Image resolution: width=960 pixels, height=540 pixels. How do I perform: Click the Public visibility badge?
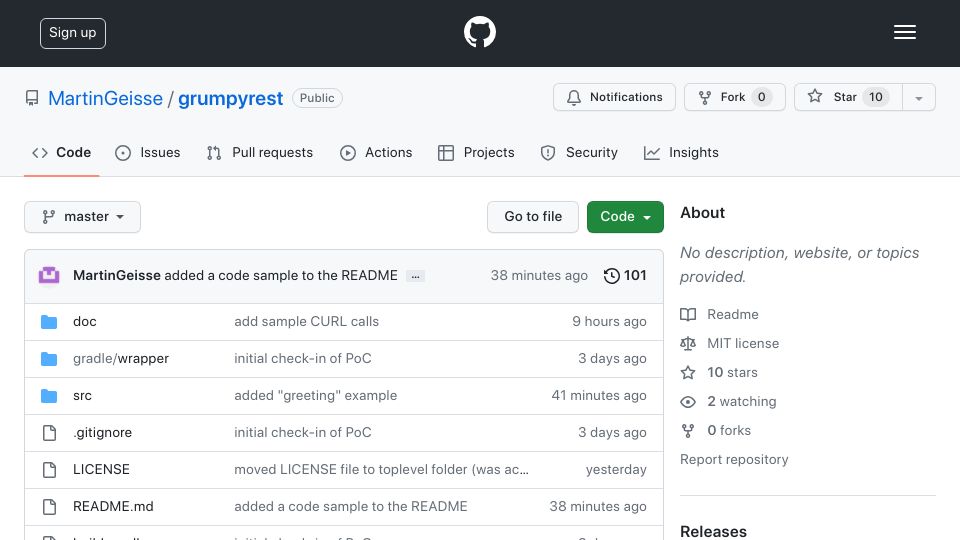tap(317, 98)
